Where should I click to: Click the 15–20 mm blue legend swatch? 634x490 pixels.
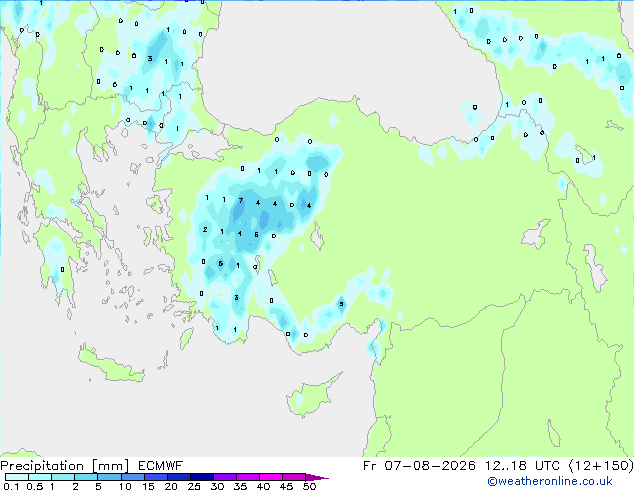[155, 477]
